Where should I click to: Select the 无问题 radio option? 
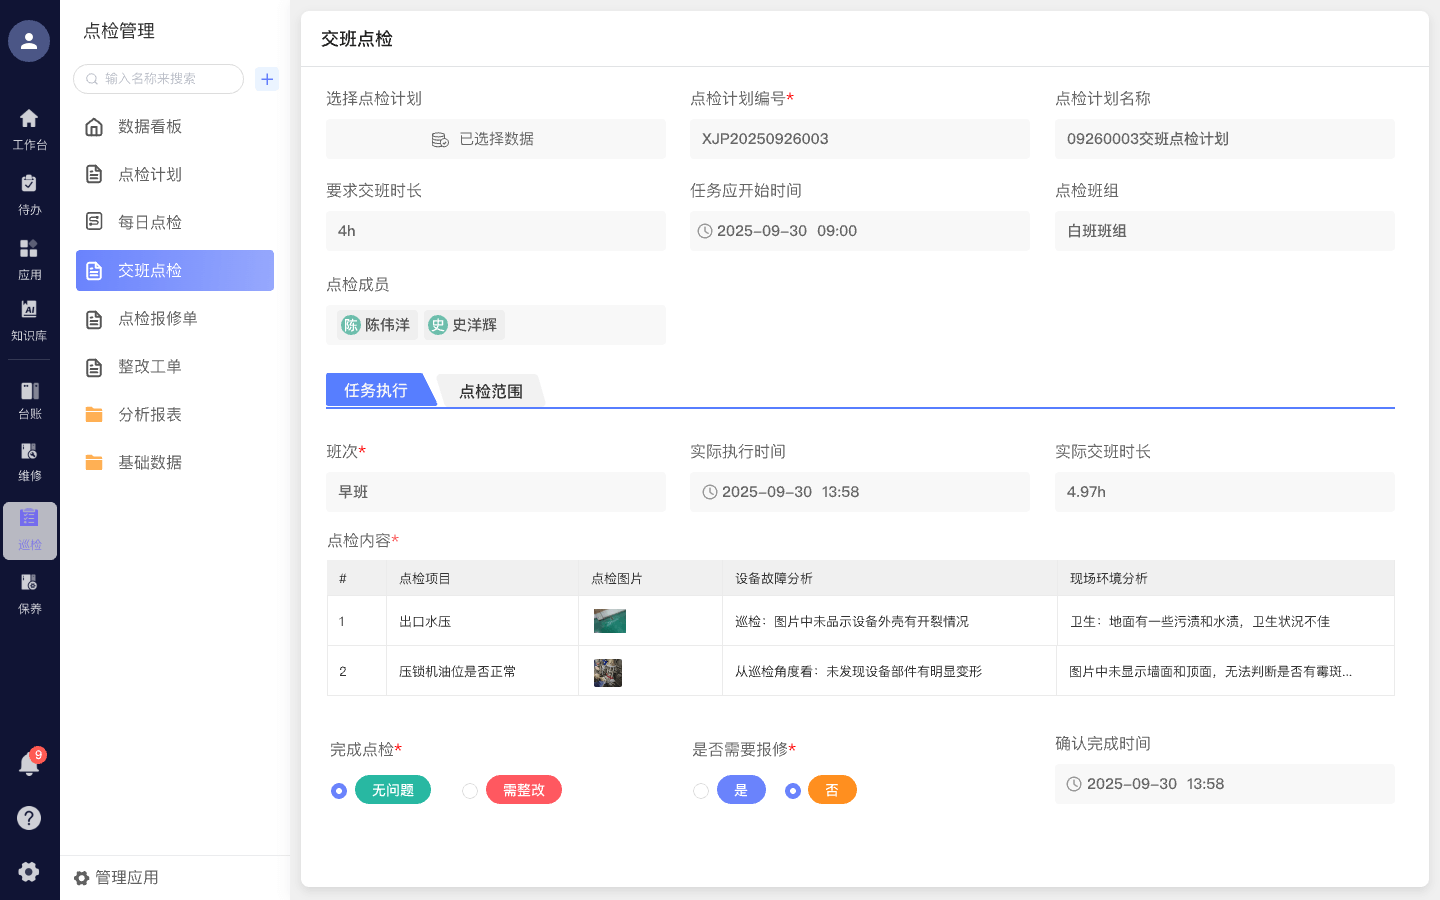pos(339,789)
